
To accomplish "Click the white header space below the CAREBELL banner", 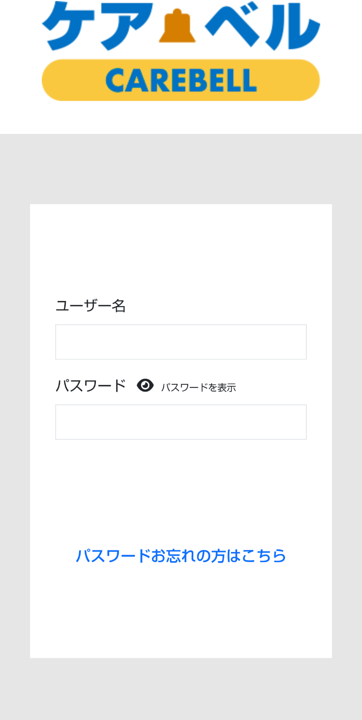I will (181, 118).
